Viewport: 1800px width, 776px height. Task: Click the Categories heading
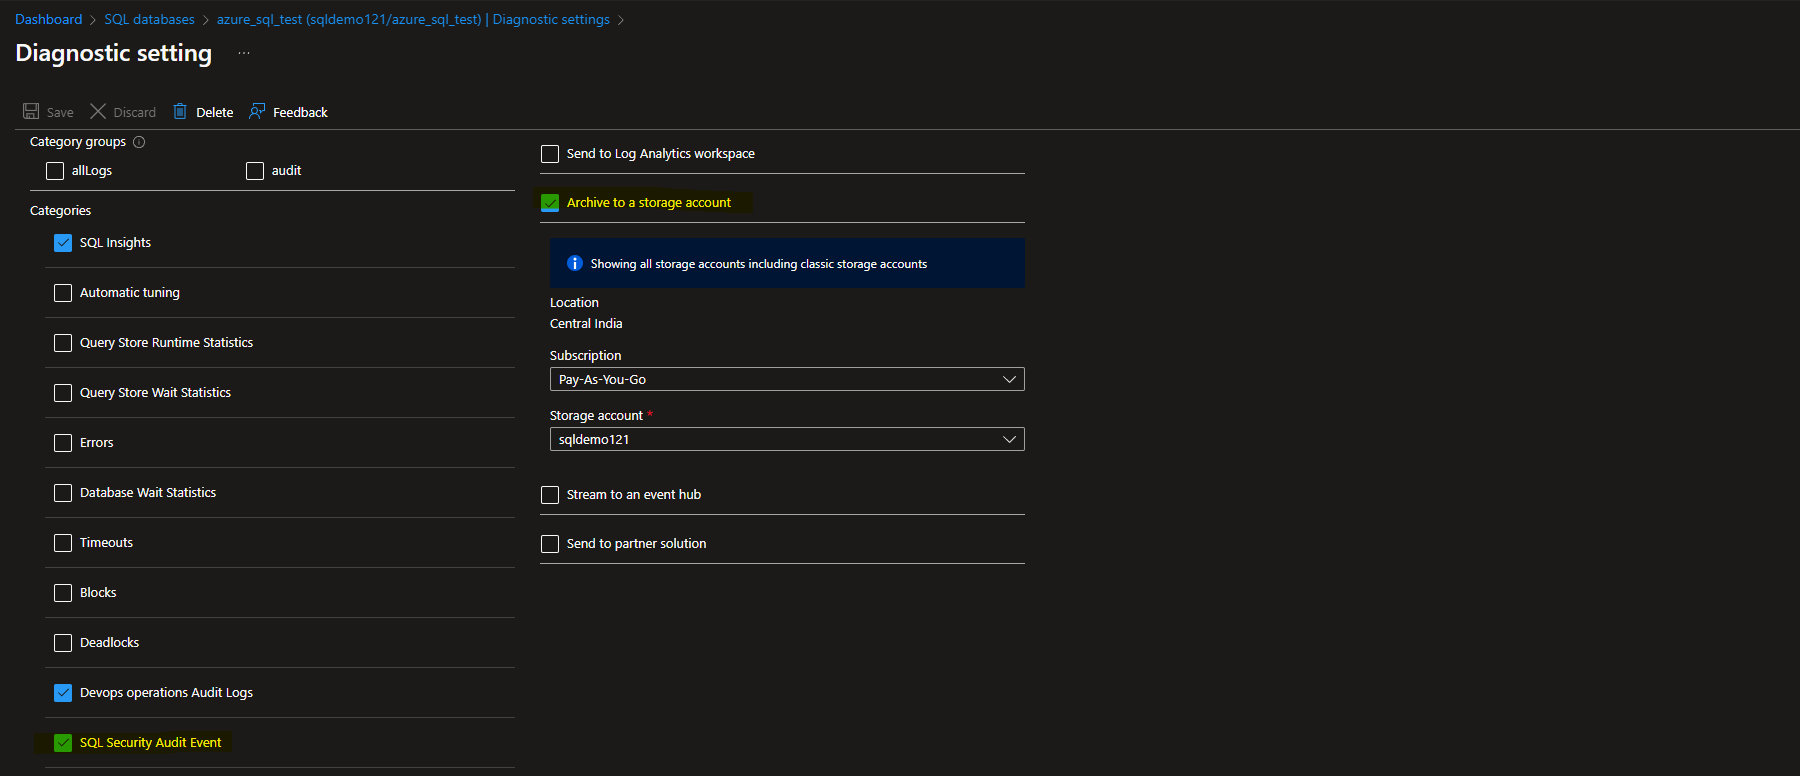(x=60, y=210)
